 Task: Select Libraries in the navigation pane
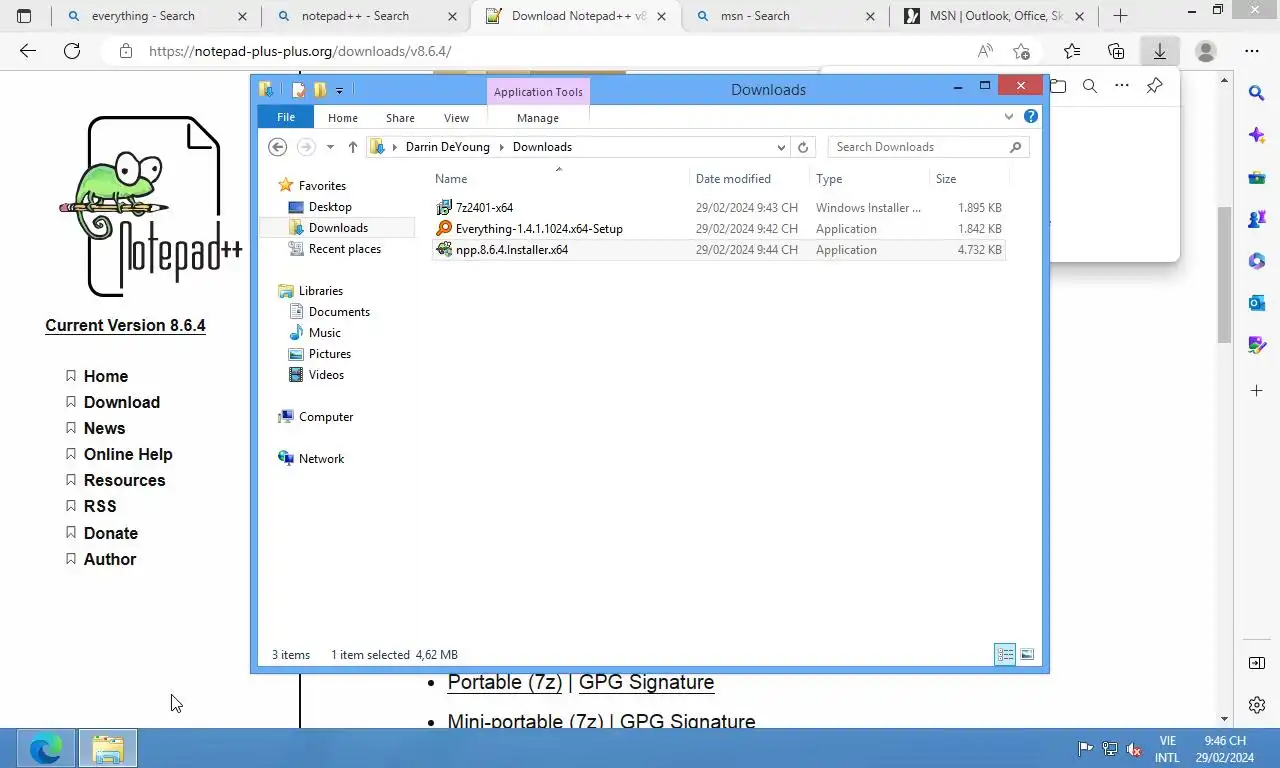(x=321, y=291)
